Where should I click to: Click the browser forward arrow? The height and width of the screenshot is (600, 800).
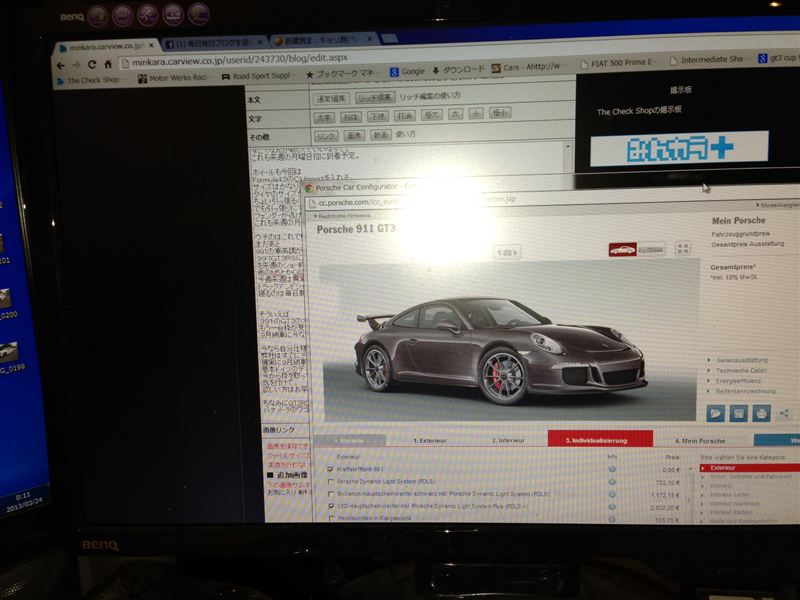click(x=77, y=65)
